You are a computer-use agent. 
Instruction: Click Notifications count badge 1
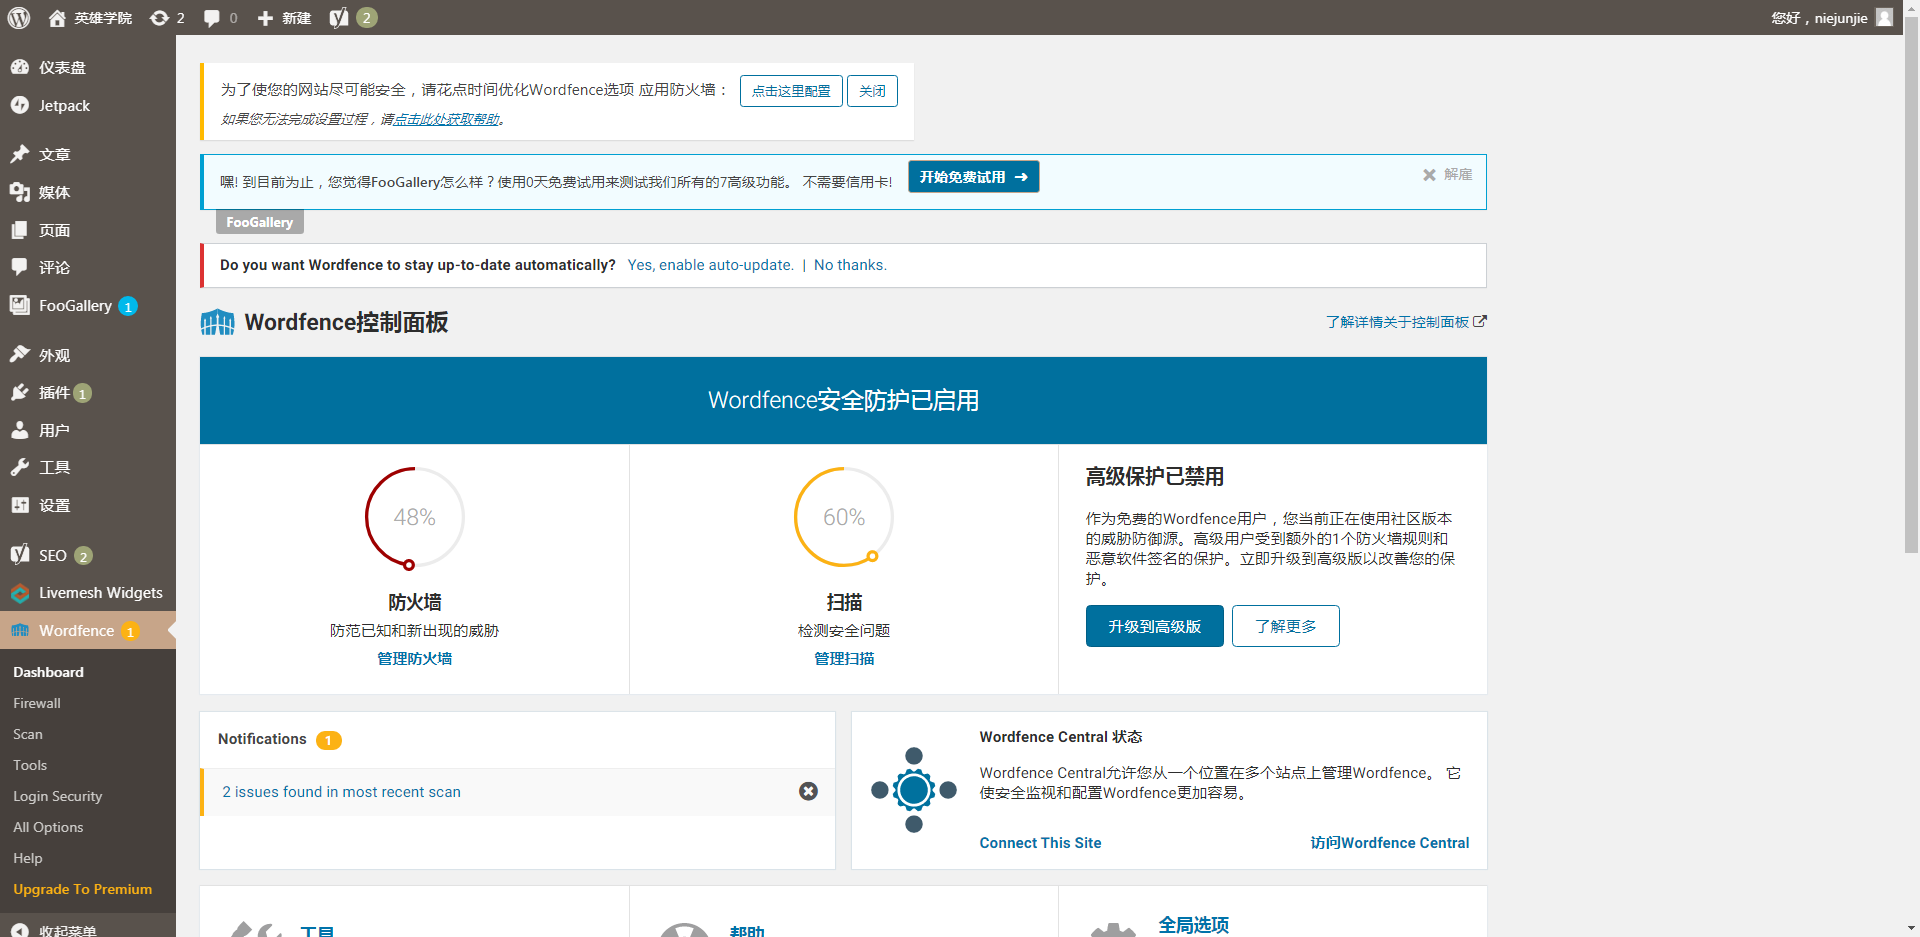tap(328, 740)
